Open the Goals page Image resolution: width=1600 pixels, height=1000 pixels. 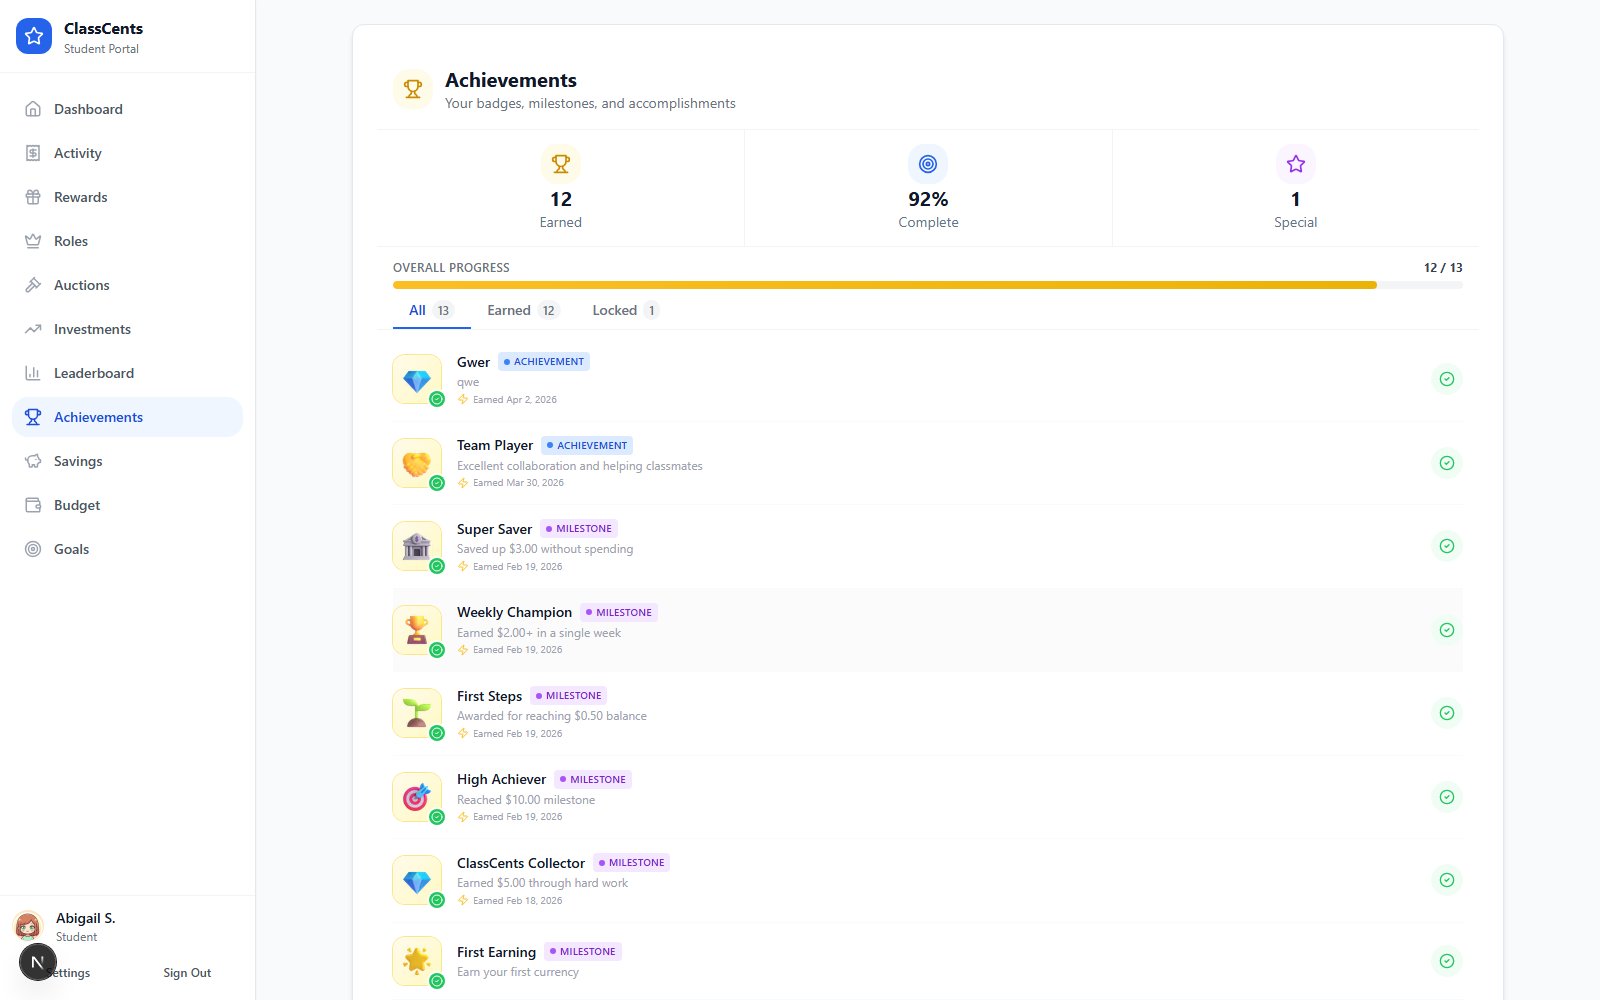click(x=127, y=549)
